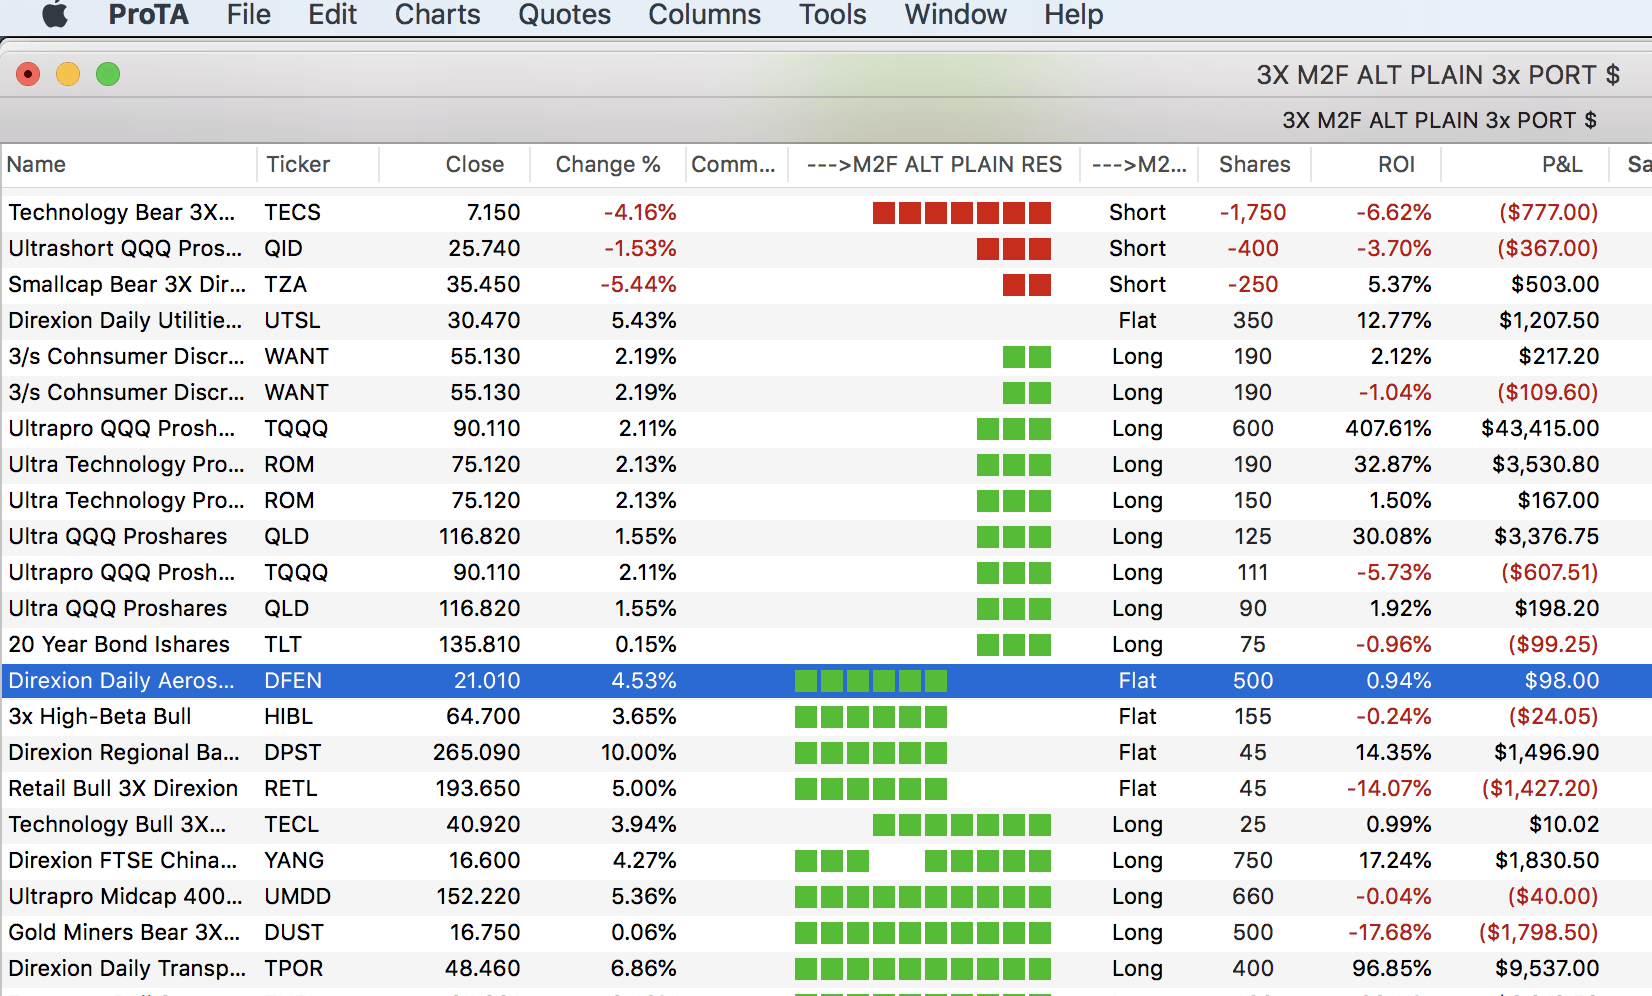Screen dimensions: 1652x996
Task: Click the TPOR ticker cell
Action: click(x=293, y=969)
